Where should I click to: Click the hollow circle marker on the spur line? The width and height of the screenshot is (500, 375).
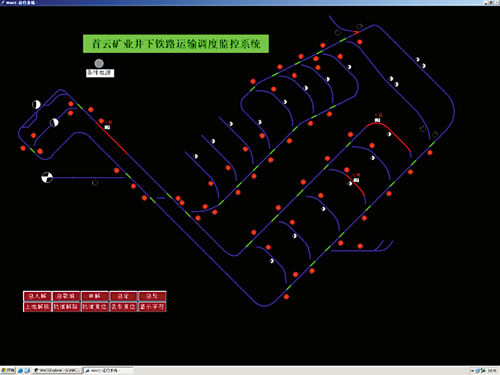[95, 183]
